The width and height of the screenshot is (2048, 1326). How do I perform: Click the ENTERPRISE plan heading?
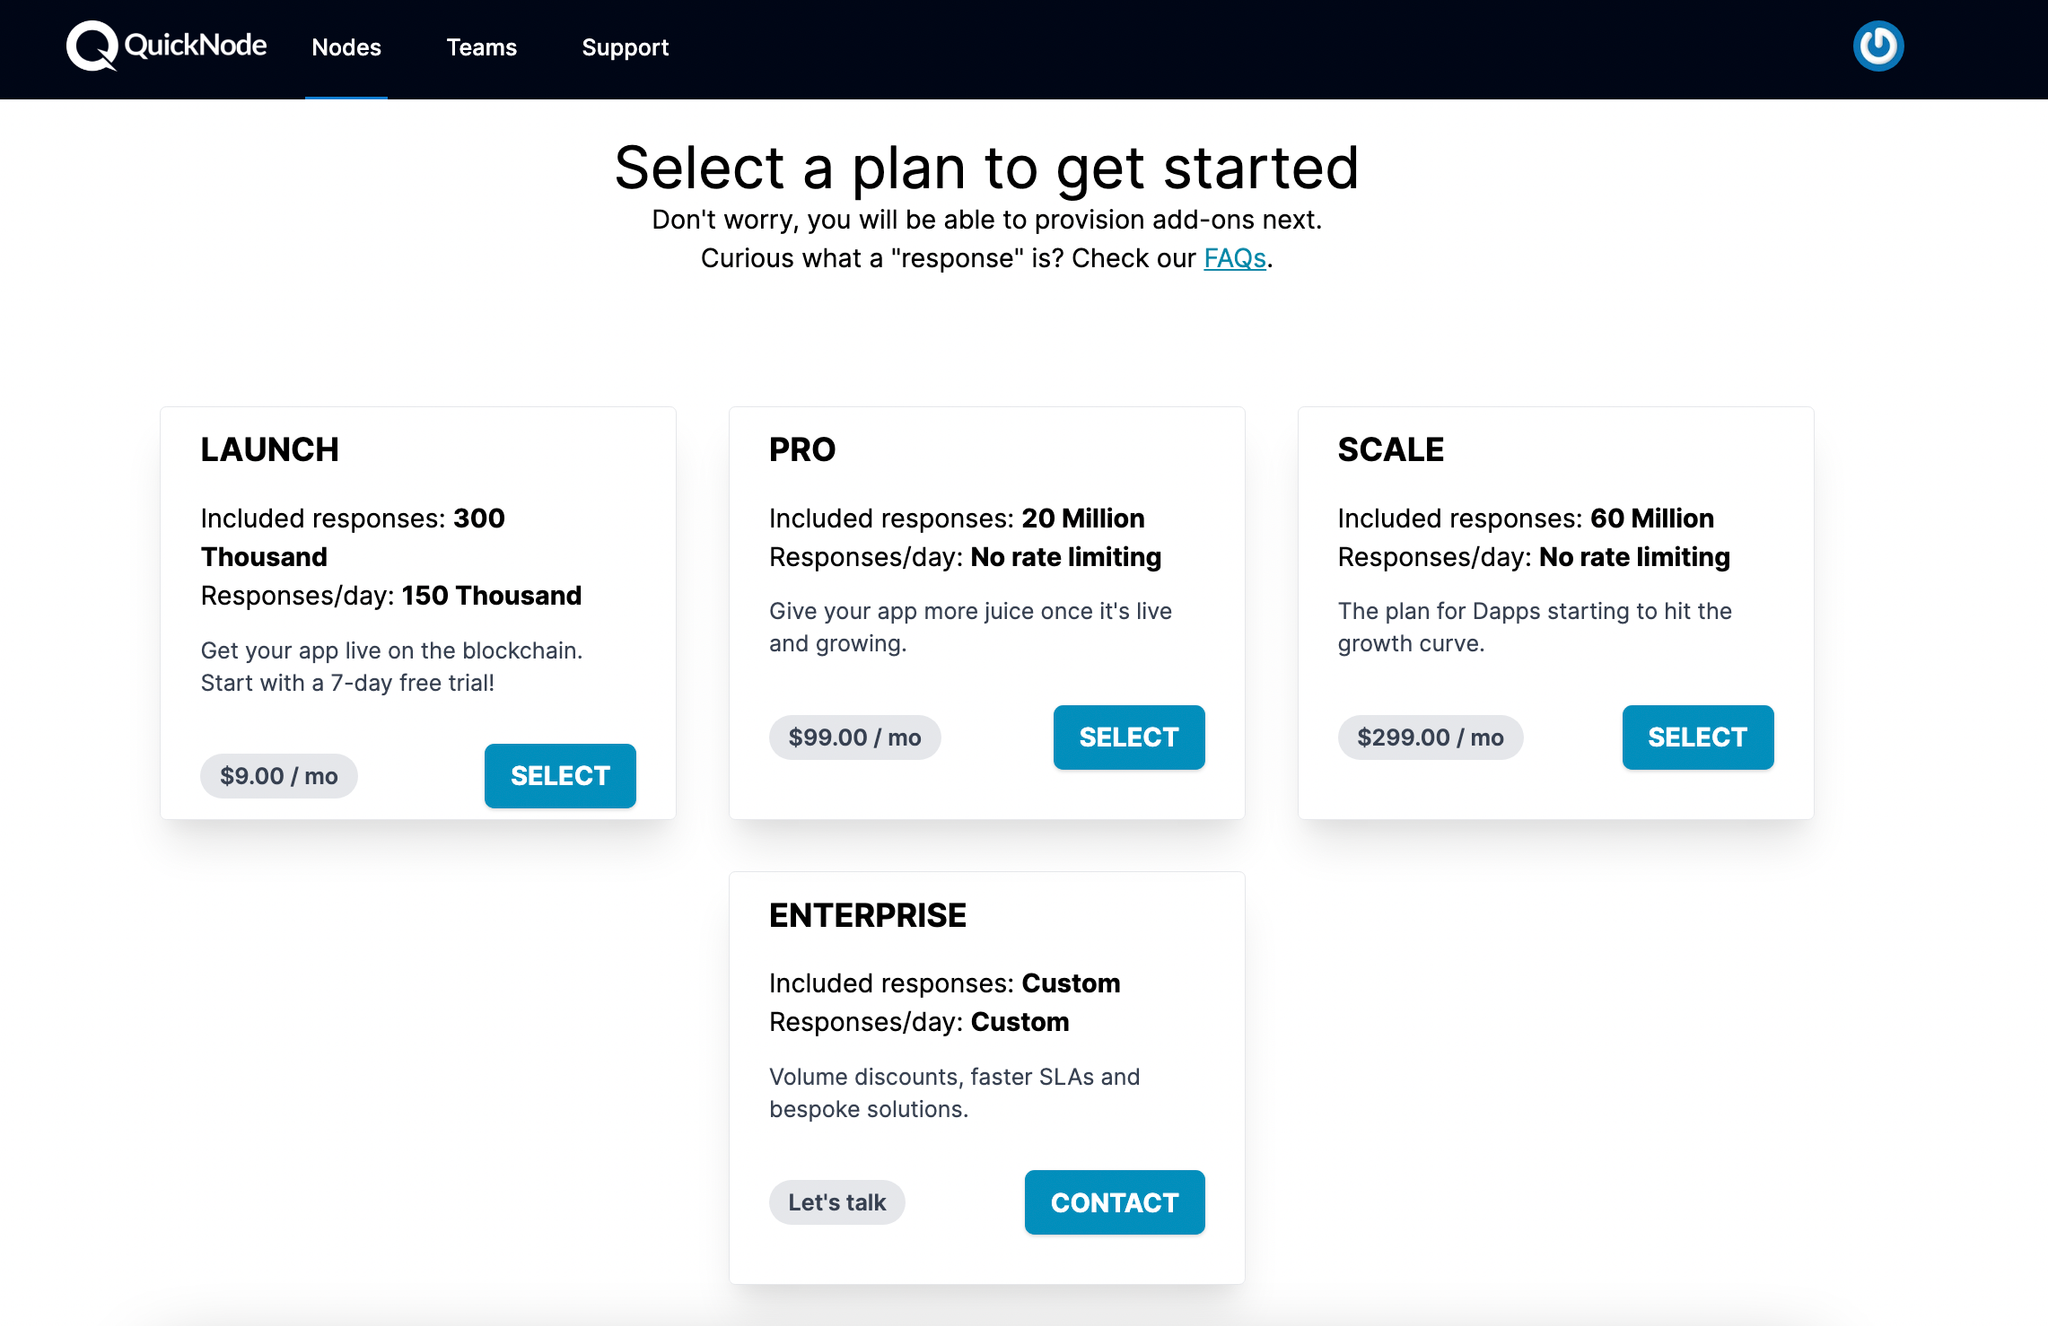coord(868,915)
